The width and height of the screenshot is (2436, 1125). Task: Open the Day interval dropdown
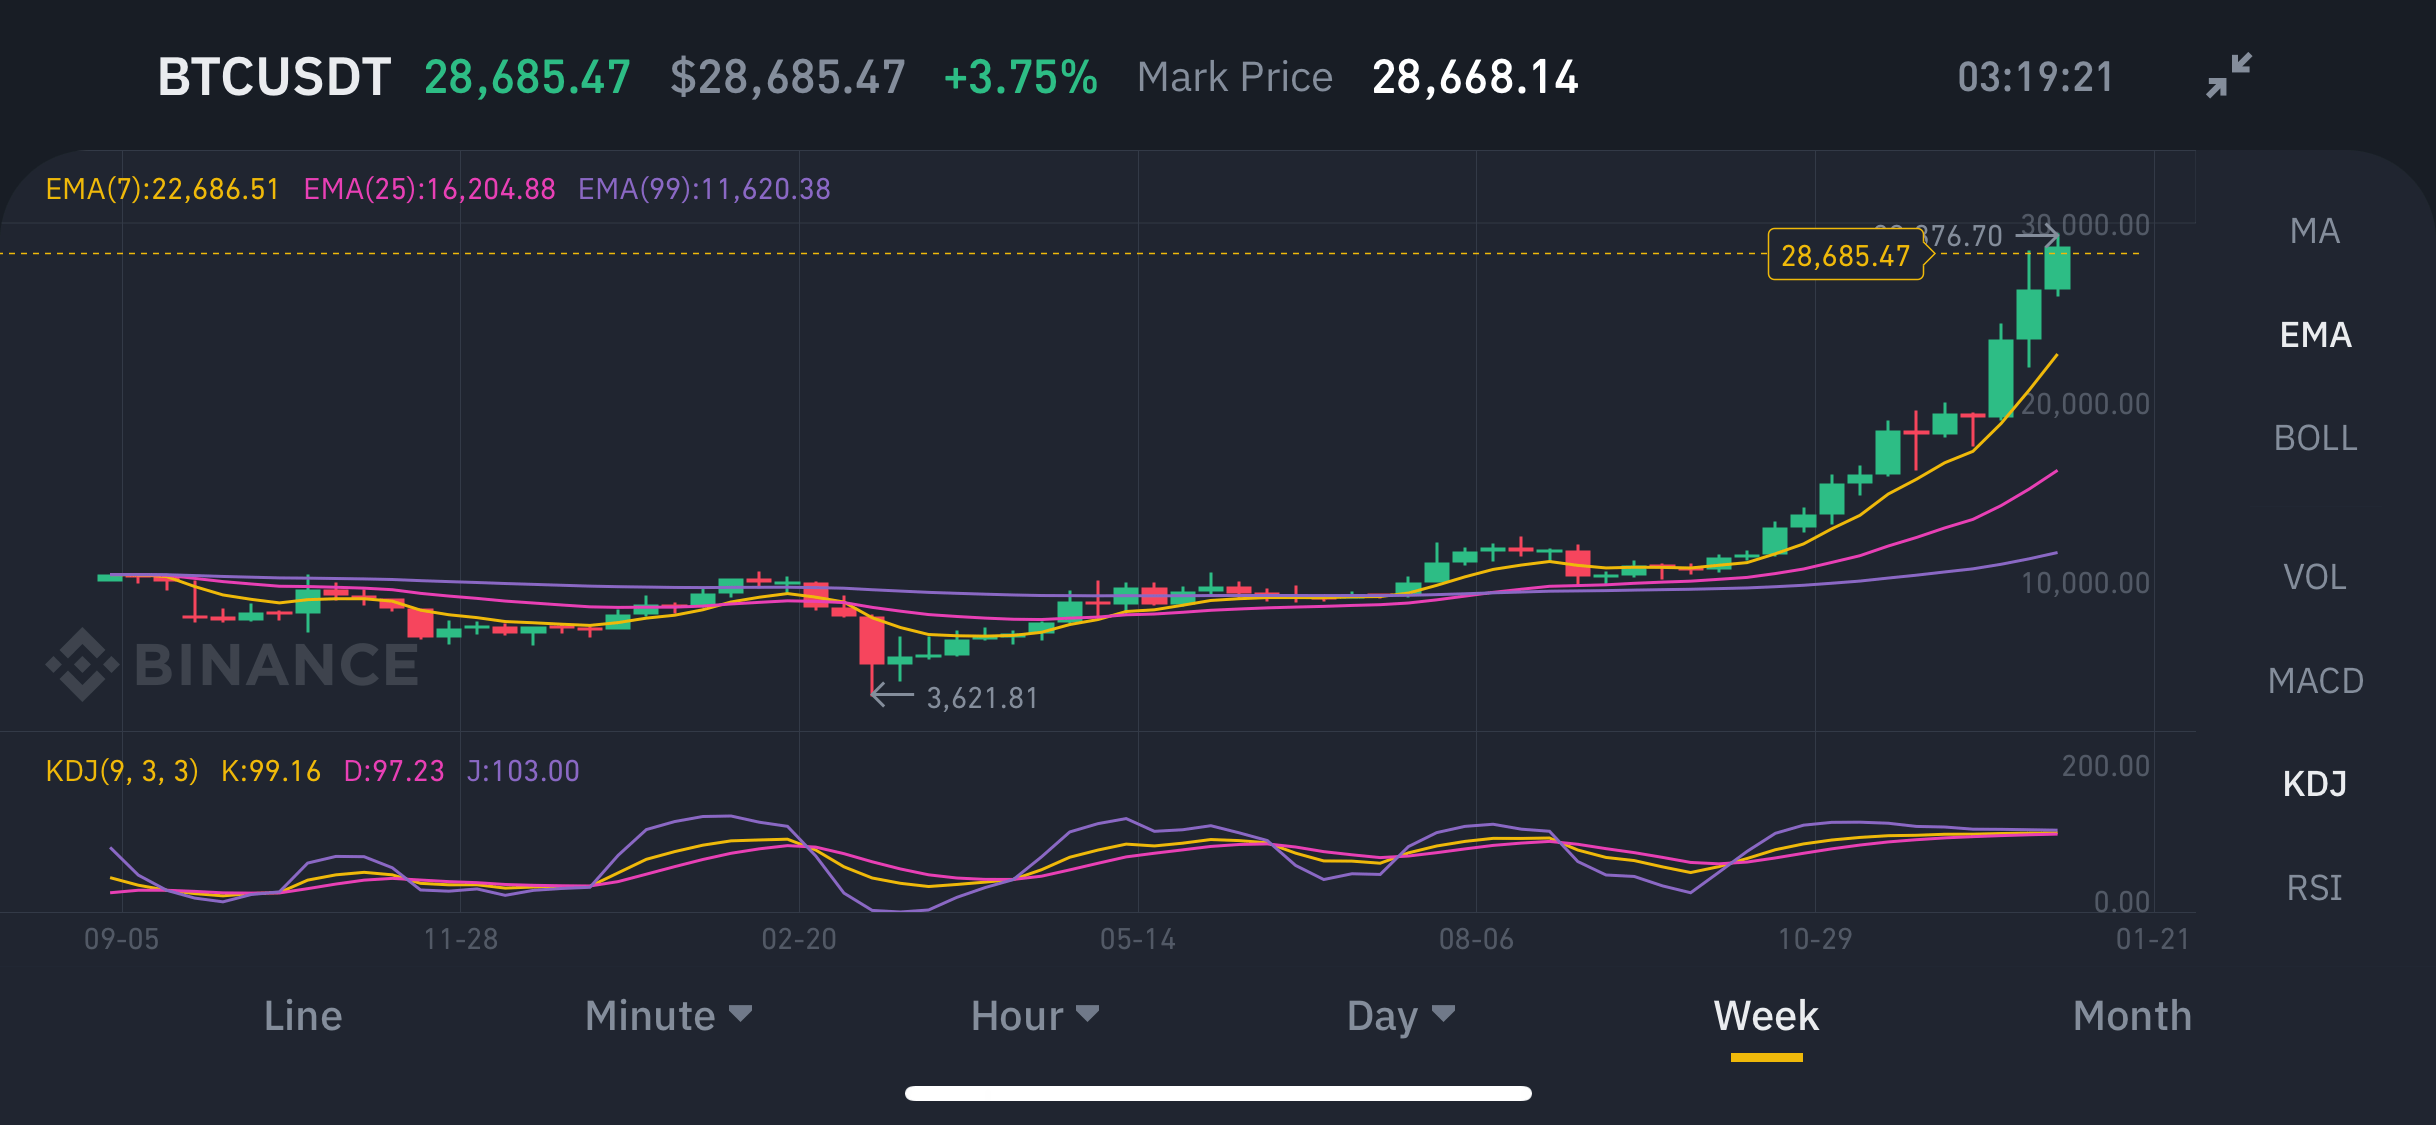(1400, 1016)
